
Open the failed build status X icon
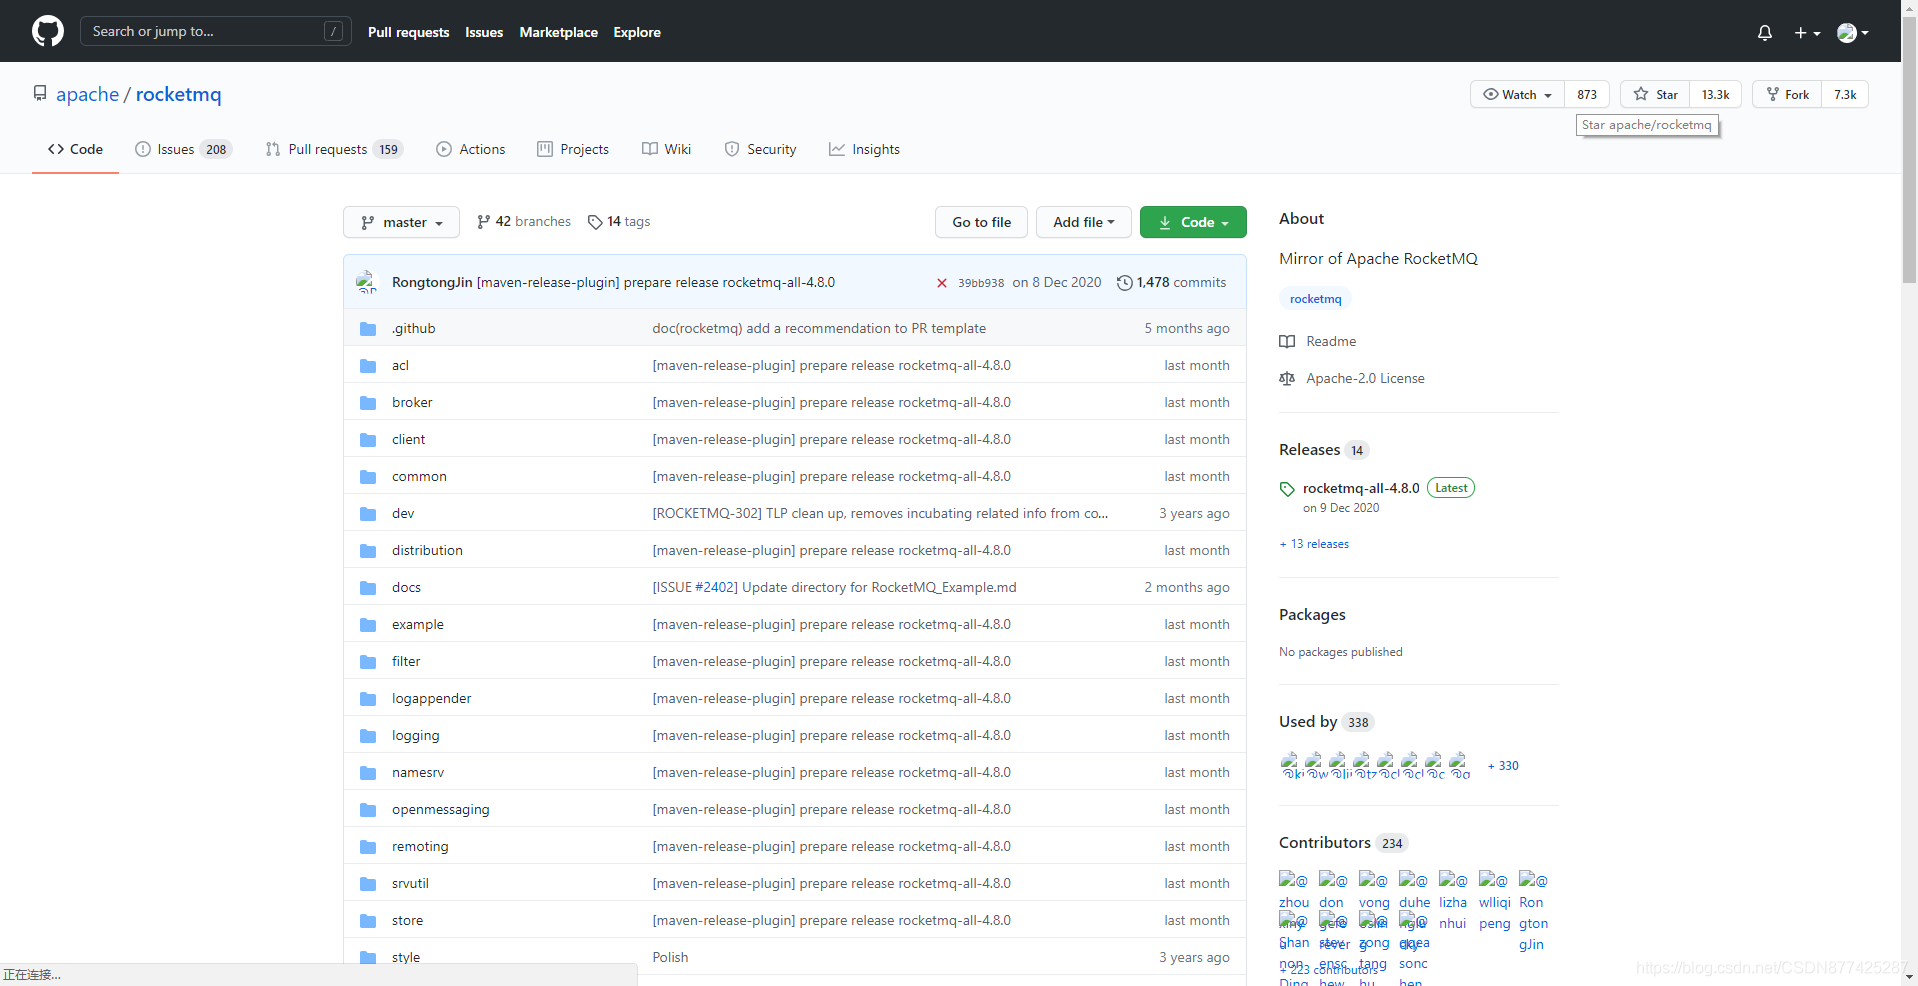click(x=942, y=283)
